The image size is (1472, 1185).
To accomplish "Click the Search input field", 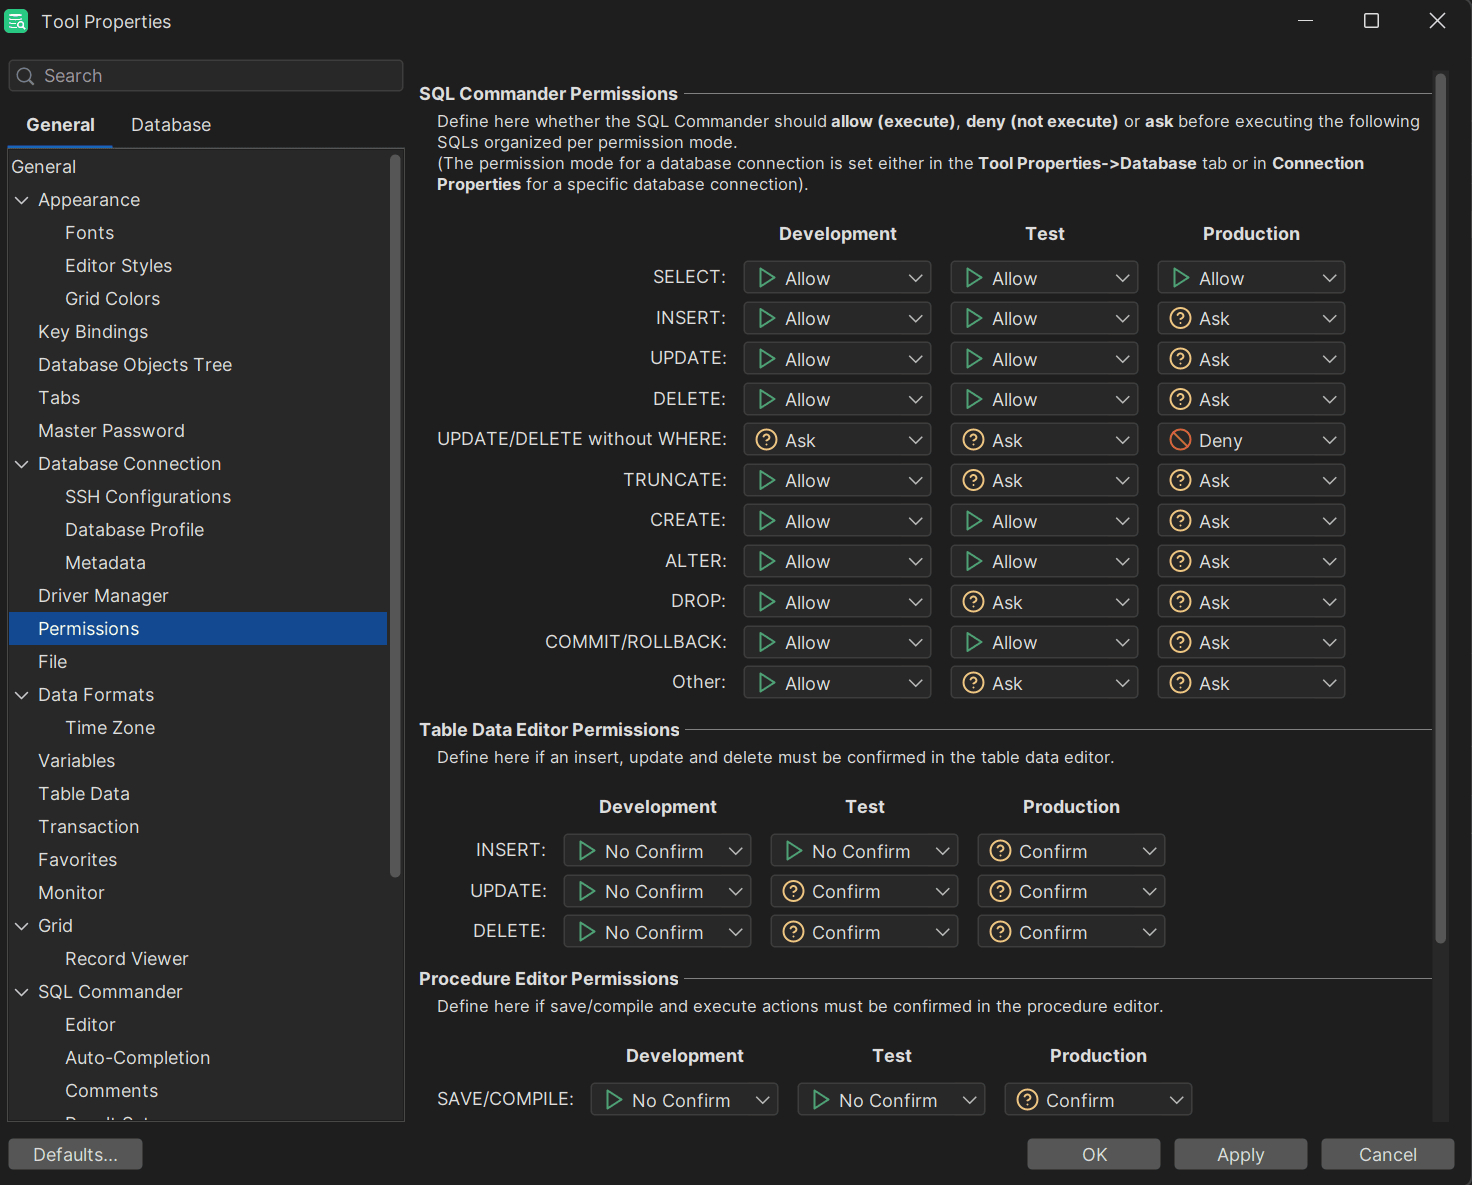I will [x=200, y=75].
